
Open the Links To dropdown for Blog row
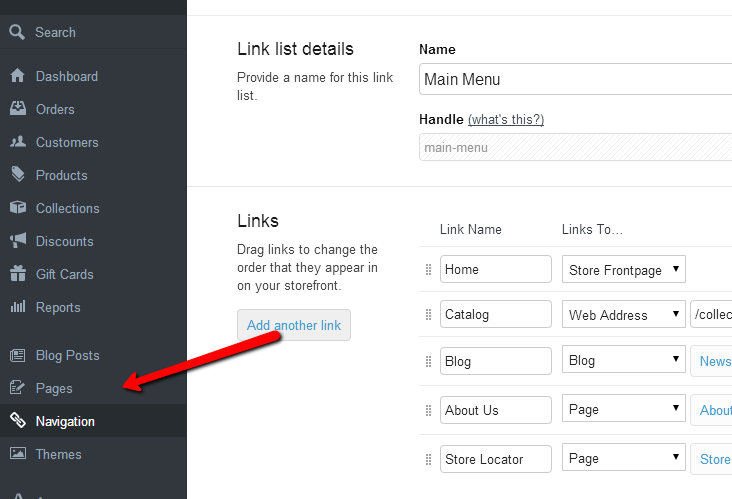624,361
